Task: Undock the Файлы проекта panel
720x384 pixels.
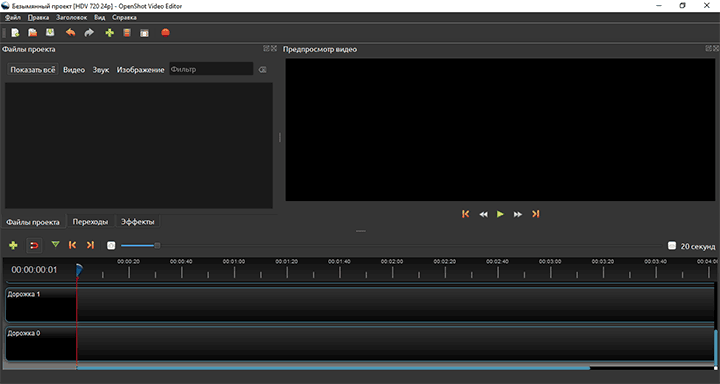Action: pos(266,48)
